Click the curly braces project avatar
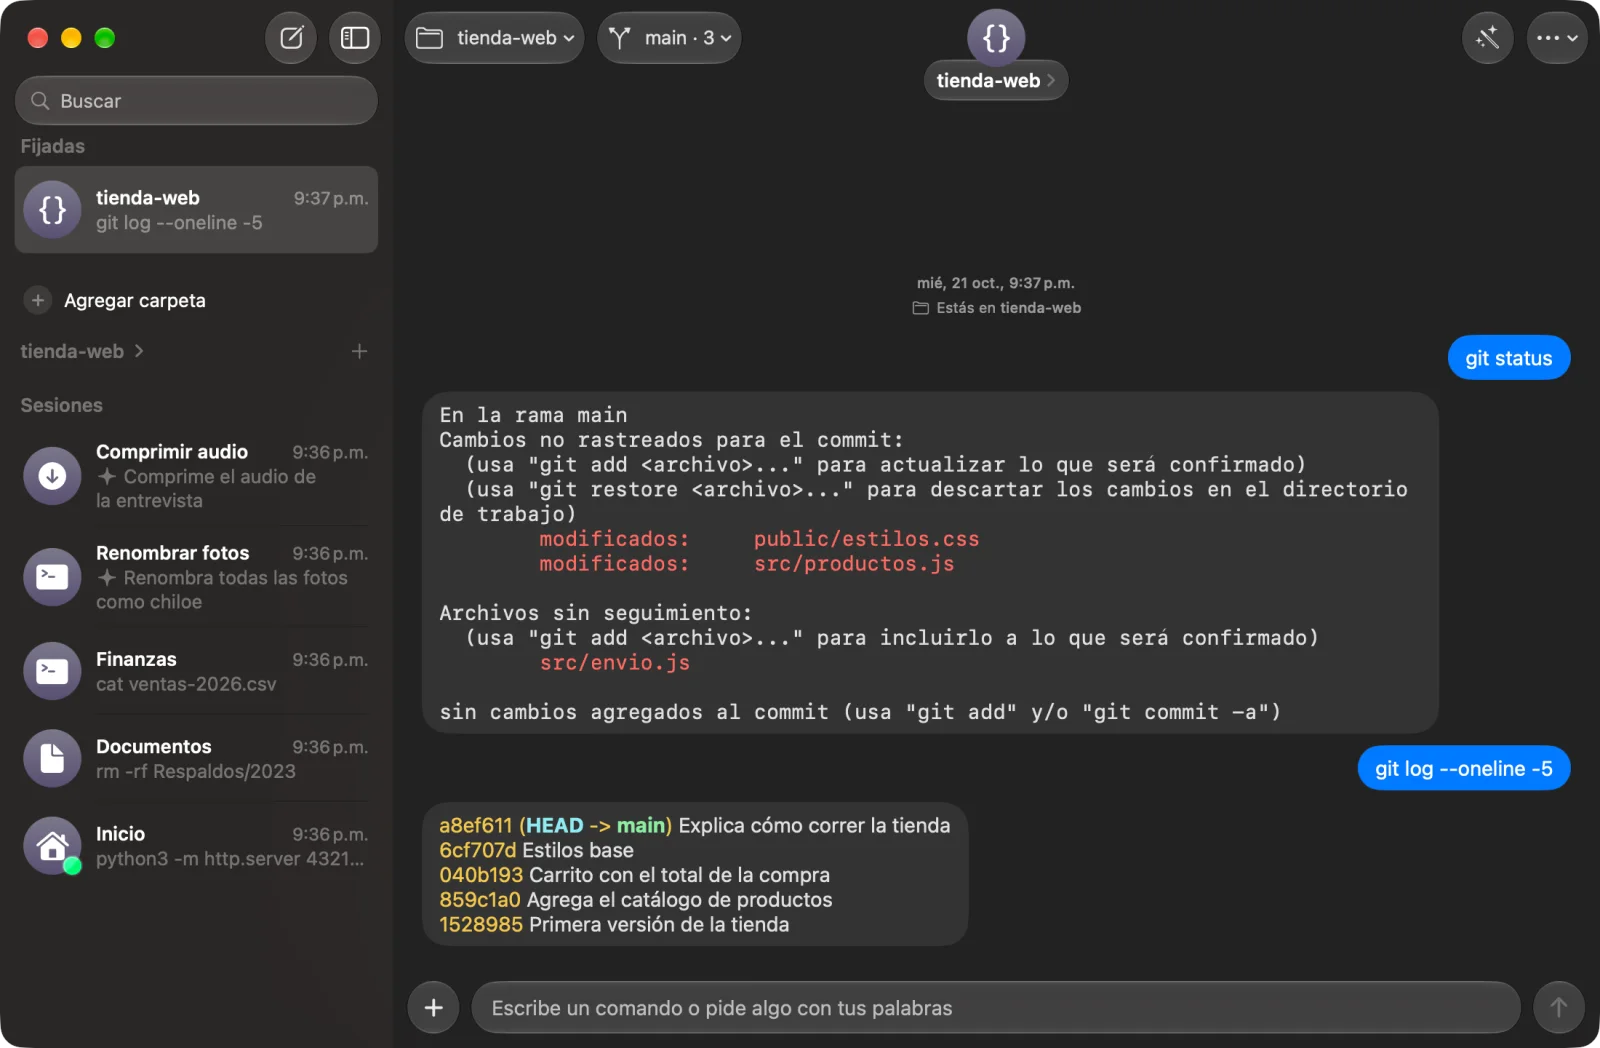Image resolution: width=1600 pixels, height=1048 pixels. (996, 38)
